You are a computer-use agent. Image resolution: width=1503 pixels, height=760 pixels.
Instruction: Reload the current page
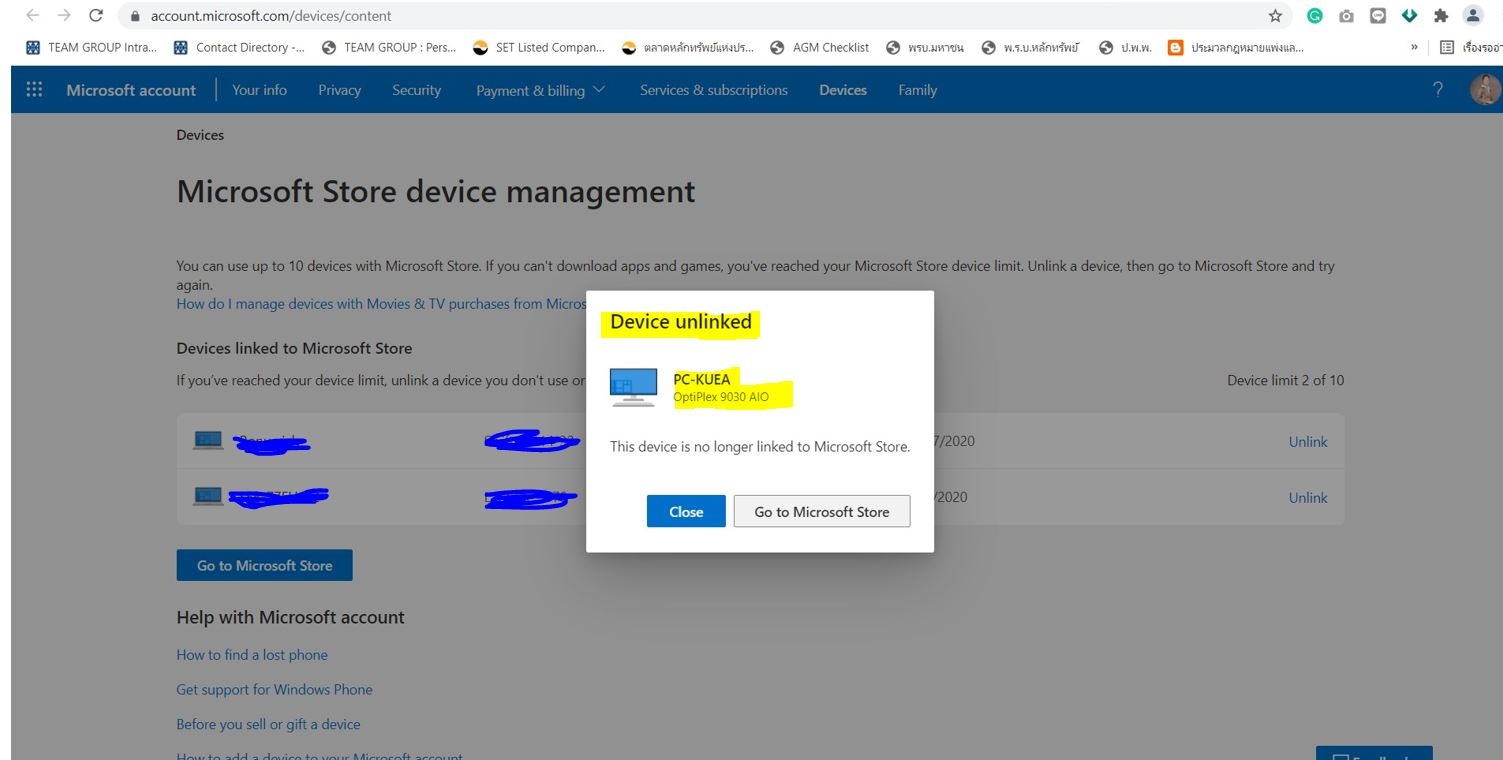pyautogui.click(x=96, y=15)
